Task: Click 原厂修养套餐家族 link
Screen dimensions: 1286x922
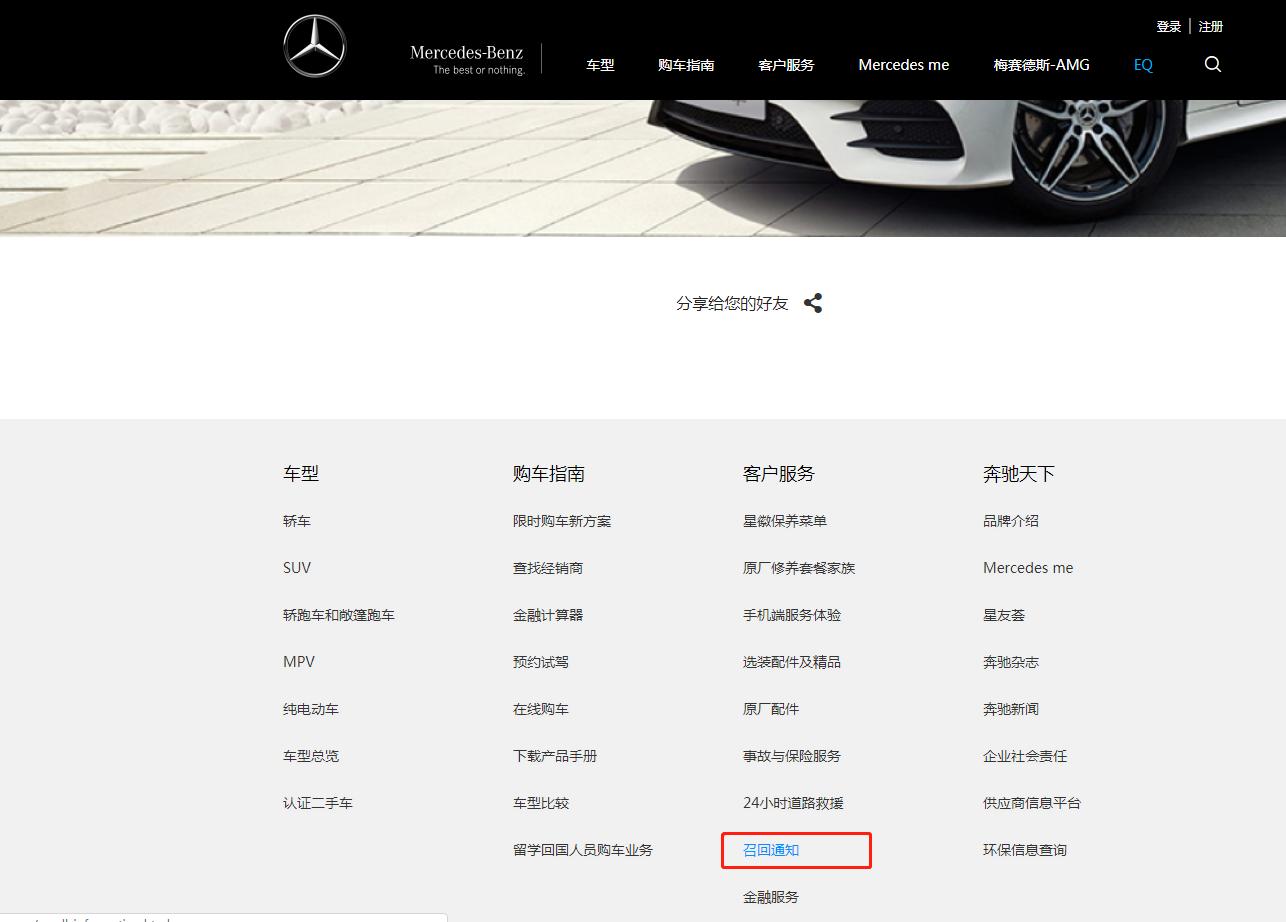Action: pyautogui.click(x=799, y=568)
